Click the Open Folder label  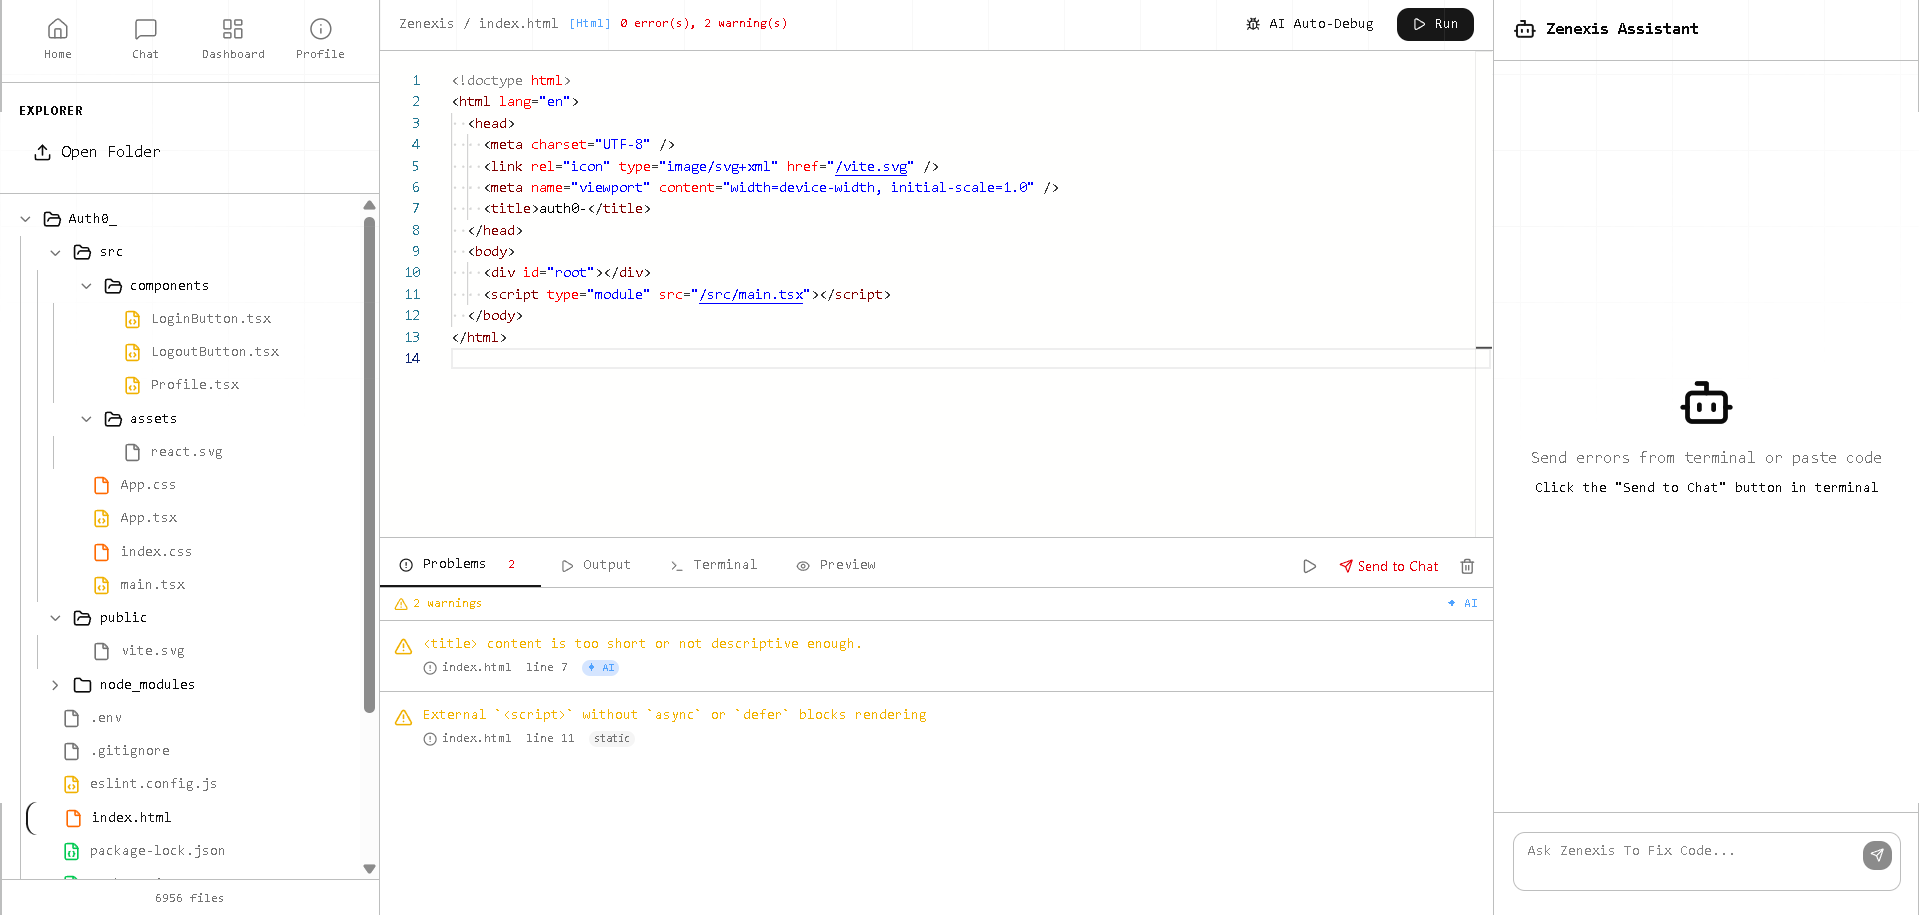111,152
